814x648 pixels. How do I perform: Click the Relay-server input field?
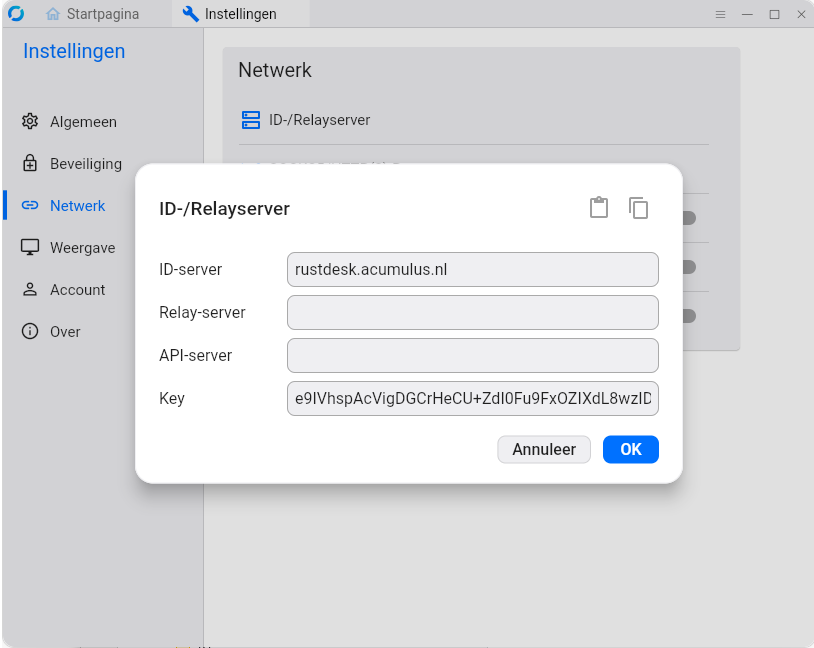(472, 312)
